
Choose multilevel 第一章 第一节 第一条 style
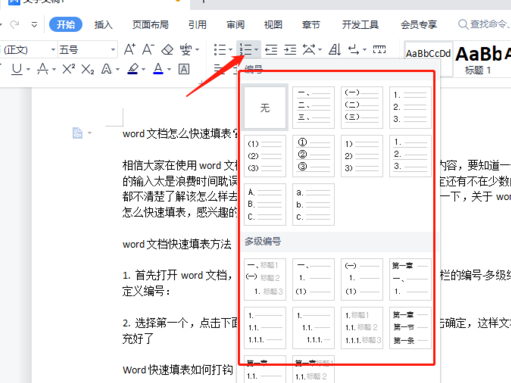click(x=410, y=328)
